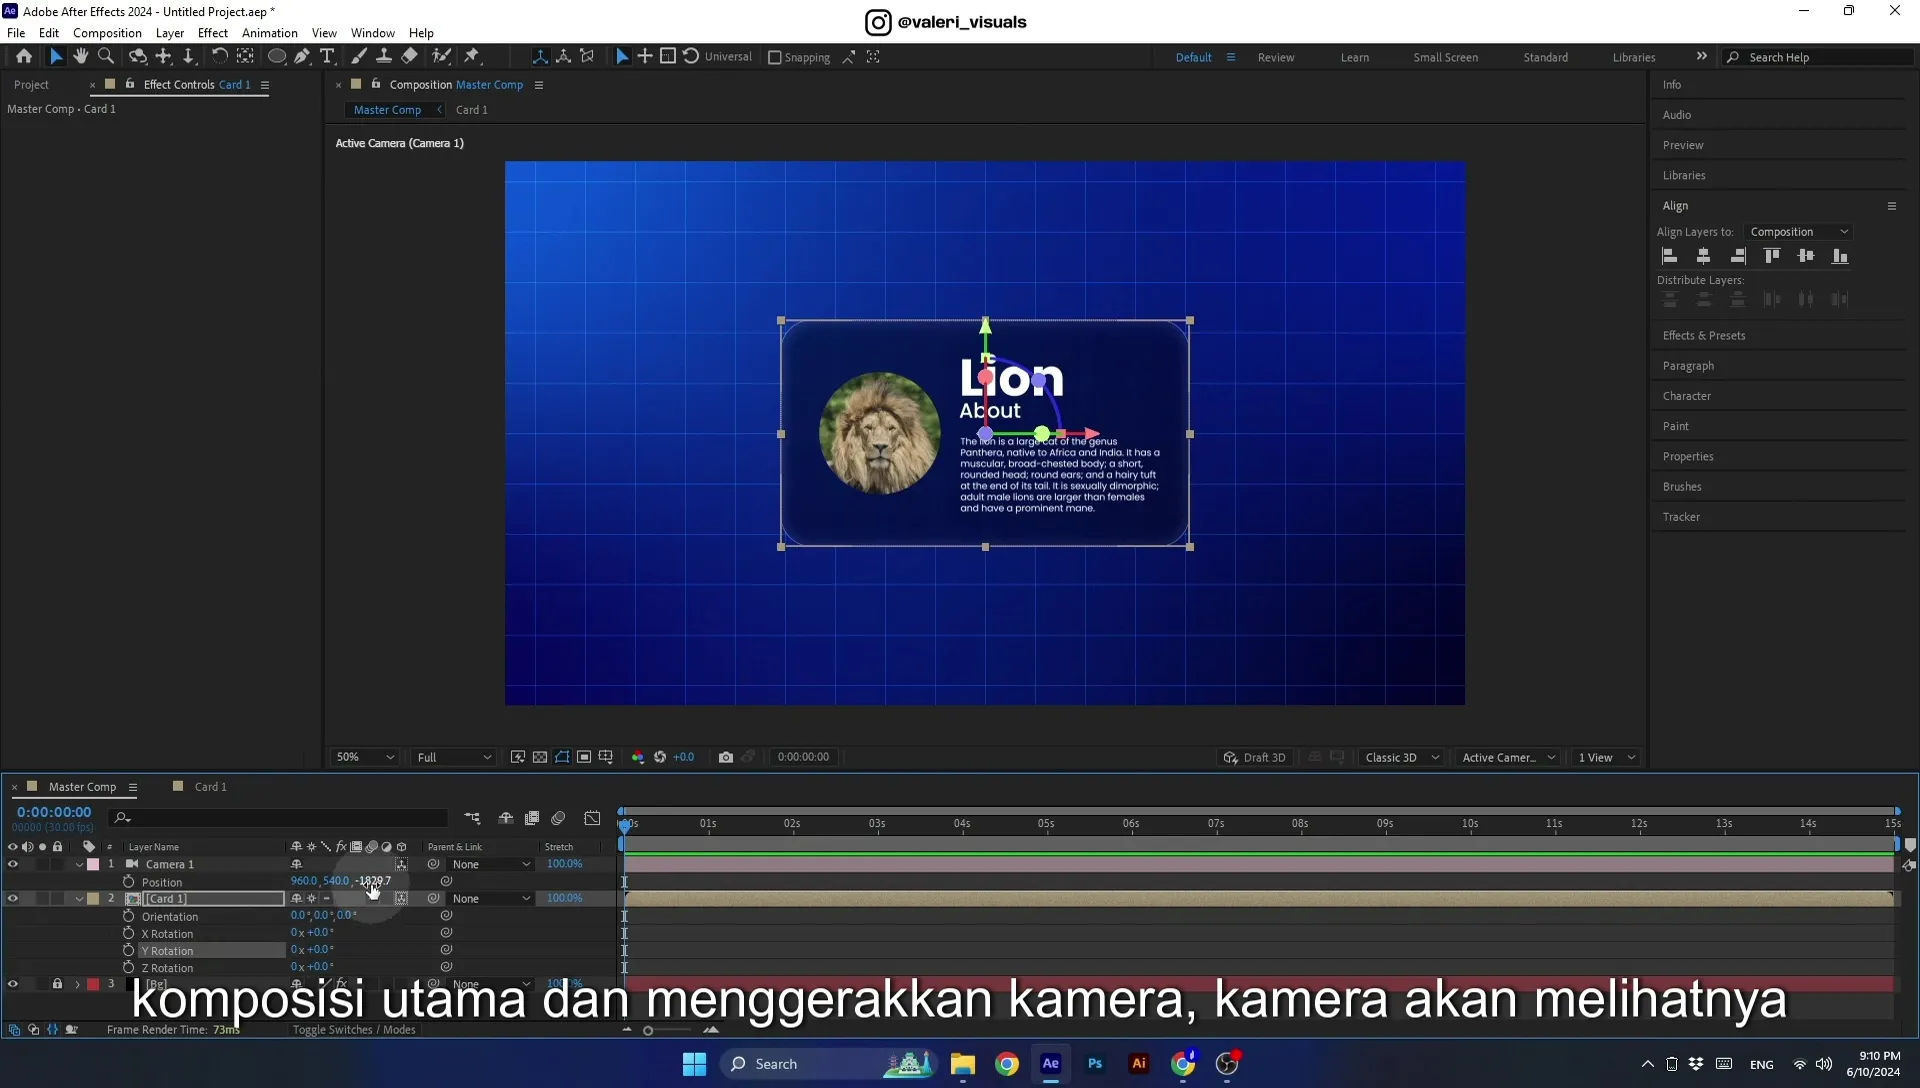Collapse the Card 1 layer properties
The height and width of the screenshot is (1088, 1920).
pyautogui.click(x=79, y=899)
